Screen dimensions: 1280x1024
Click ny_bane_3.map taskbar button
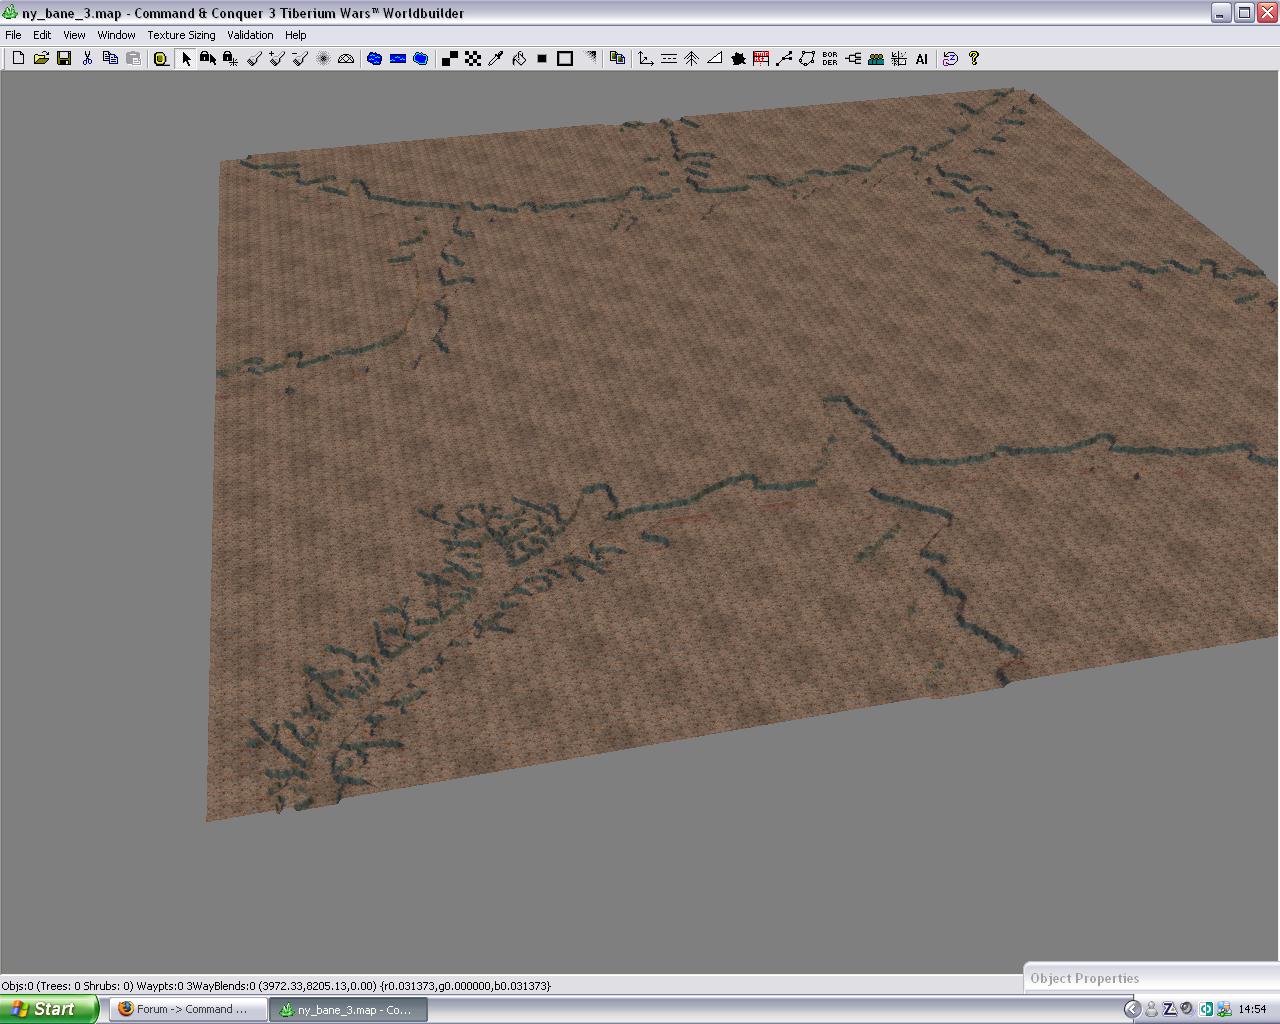tap(348, 1009)
